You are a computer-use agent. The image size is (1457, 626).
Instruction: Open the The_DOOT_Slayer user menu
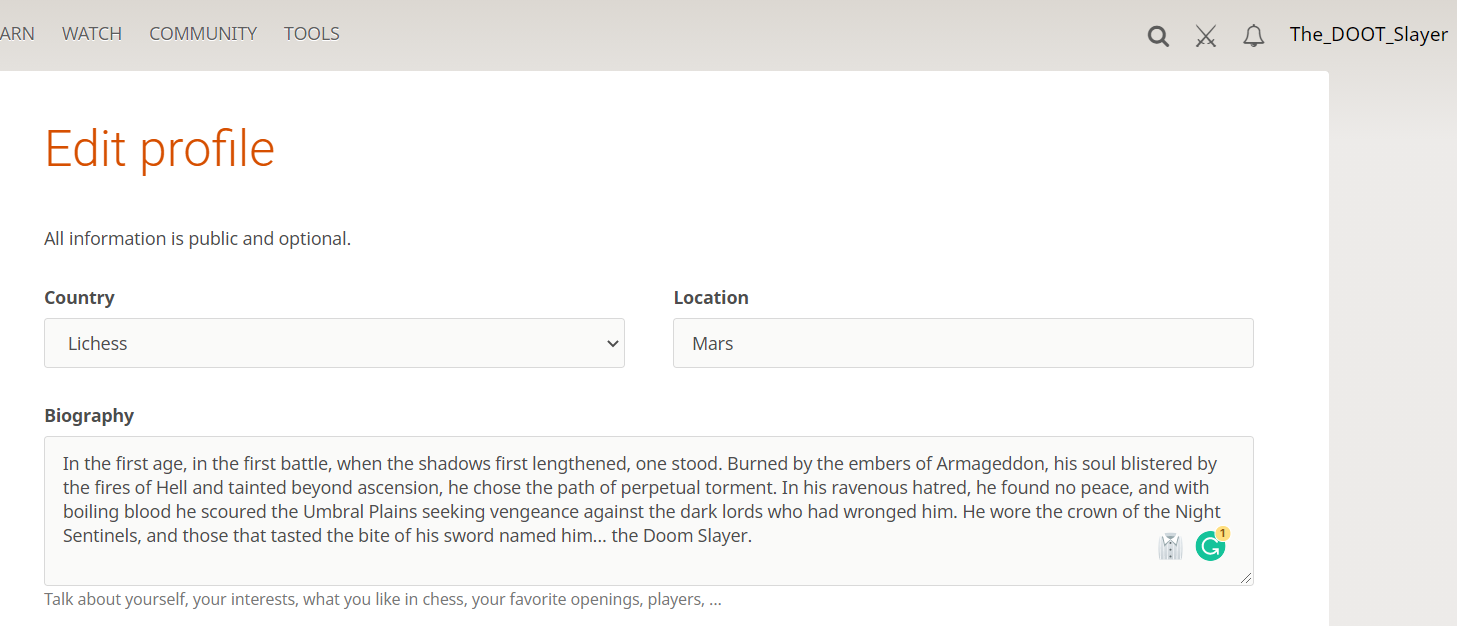[1368, 34]
